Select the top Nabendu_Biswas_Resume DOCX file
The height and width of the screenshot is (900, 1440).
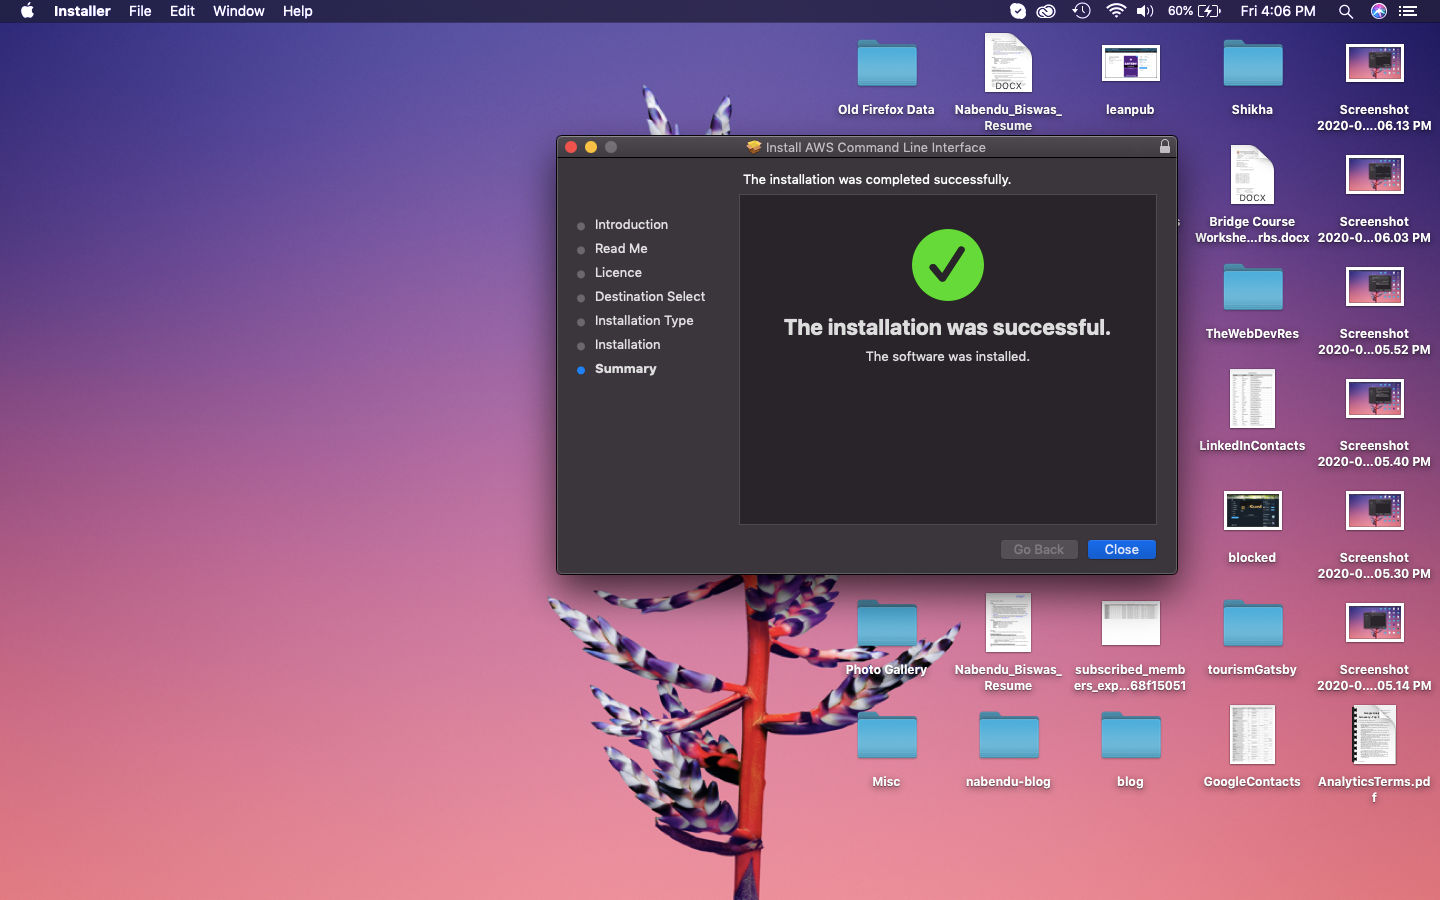coord(1008,63)
